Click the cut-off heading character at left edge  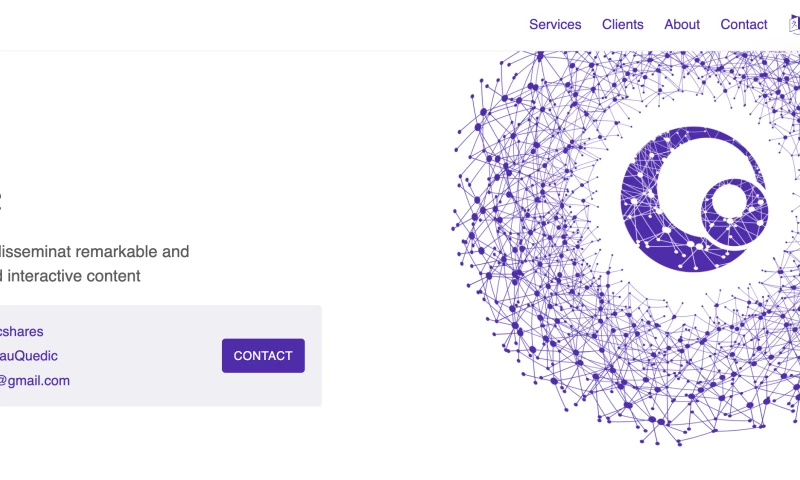pos(1,201)
